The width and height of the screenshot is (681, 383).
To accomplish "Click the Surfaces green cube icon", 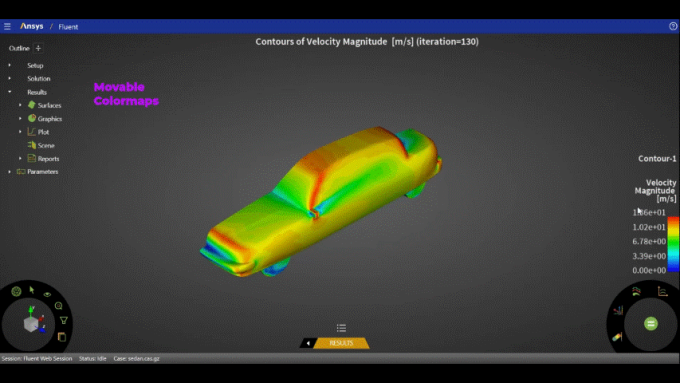I will click(x=32, y=105).
